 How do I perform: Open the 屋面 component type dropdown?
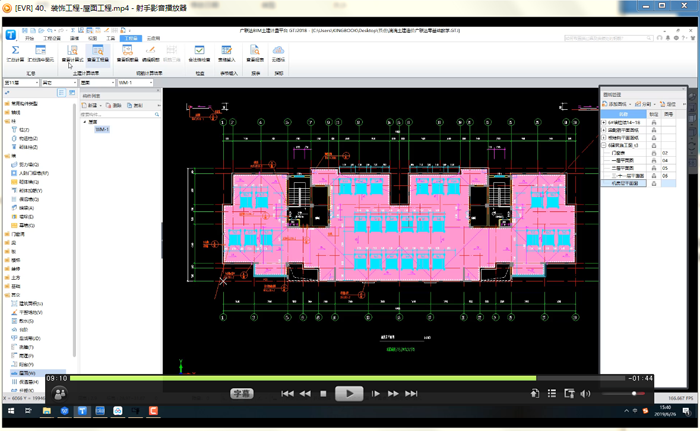tap(97, 83)
